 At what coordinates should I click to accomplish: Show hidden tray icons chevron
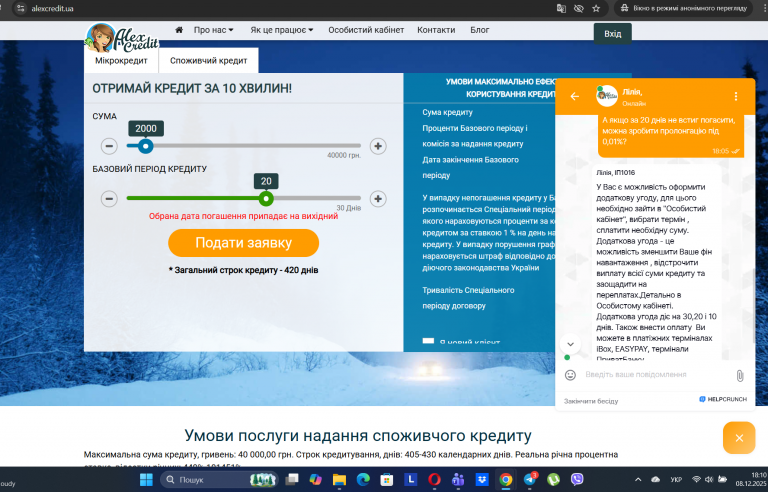[x=638, y=480]
